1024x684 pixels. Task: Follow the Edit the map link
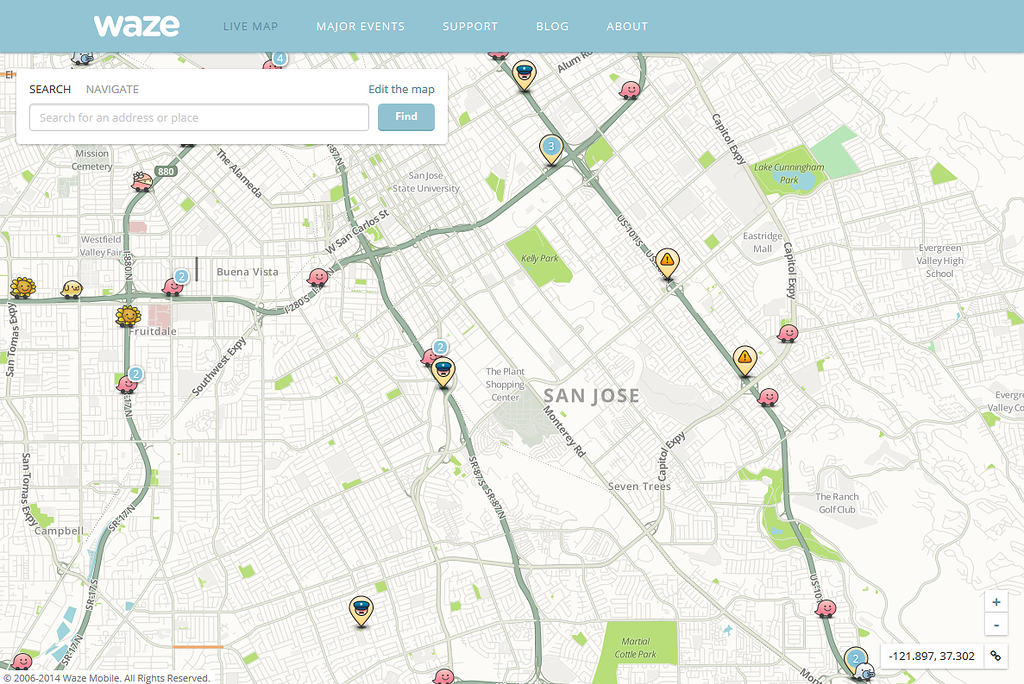pyautogui.click(x=401, y=89)
